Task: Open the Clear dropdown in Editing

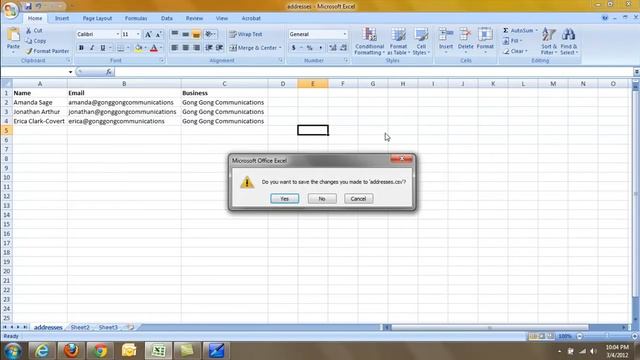Action: pos(515,51)
